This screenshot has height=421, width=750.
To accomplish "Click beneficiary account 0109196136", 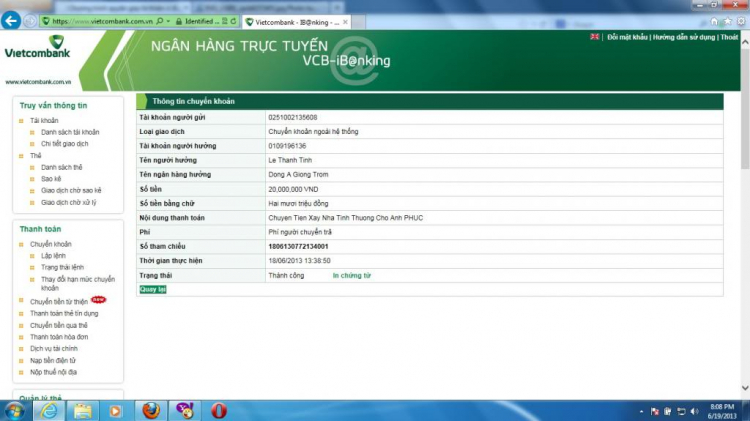I will [287, 146].
